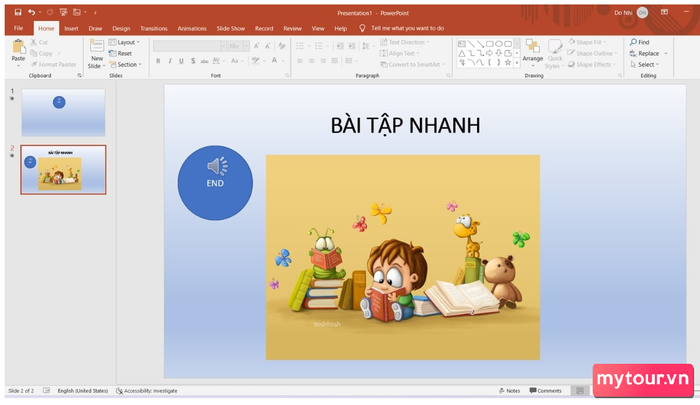Expand the Section dropdown
700x405 pixels.
click(125, 64)
